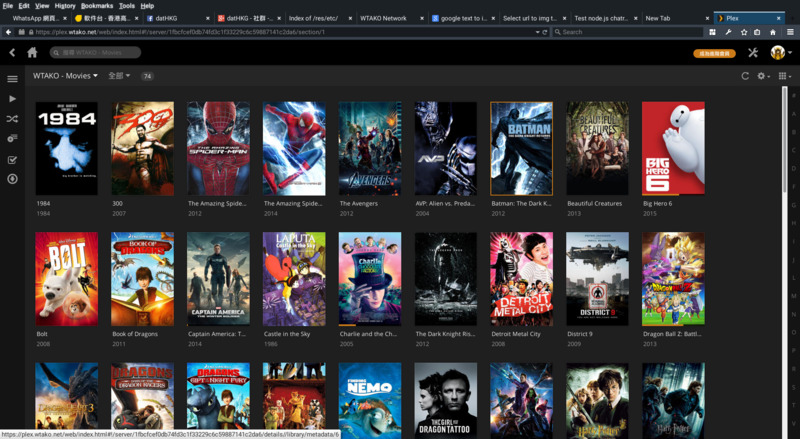Click the 74 item count badge
Image resolution: width=800 pixels, height=439 pixels.
pos(147,76)
